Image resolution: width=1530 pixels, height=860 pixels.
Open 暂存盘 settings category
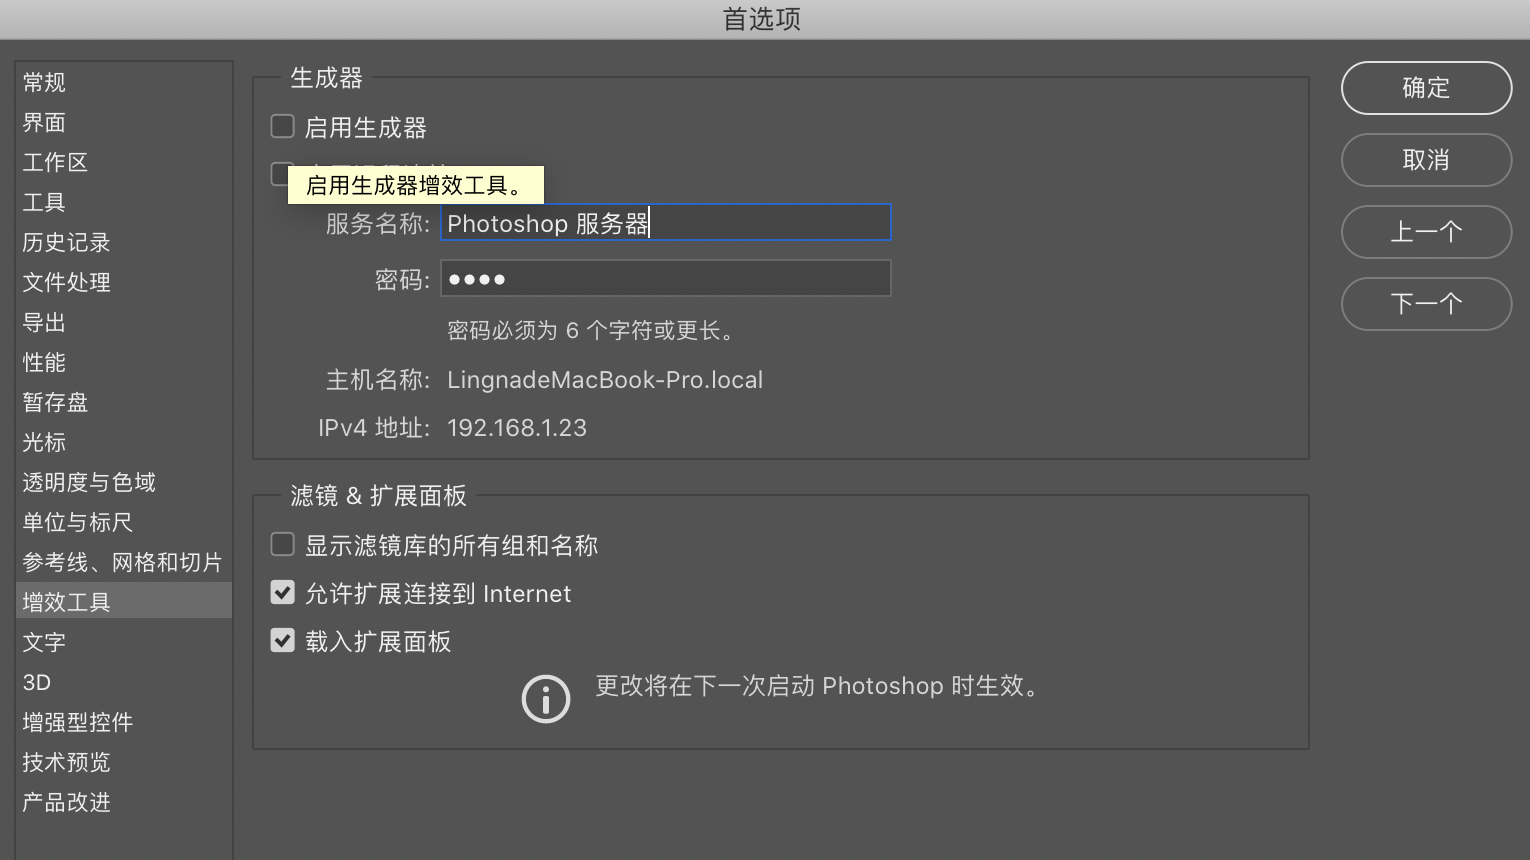pos(56,402)
